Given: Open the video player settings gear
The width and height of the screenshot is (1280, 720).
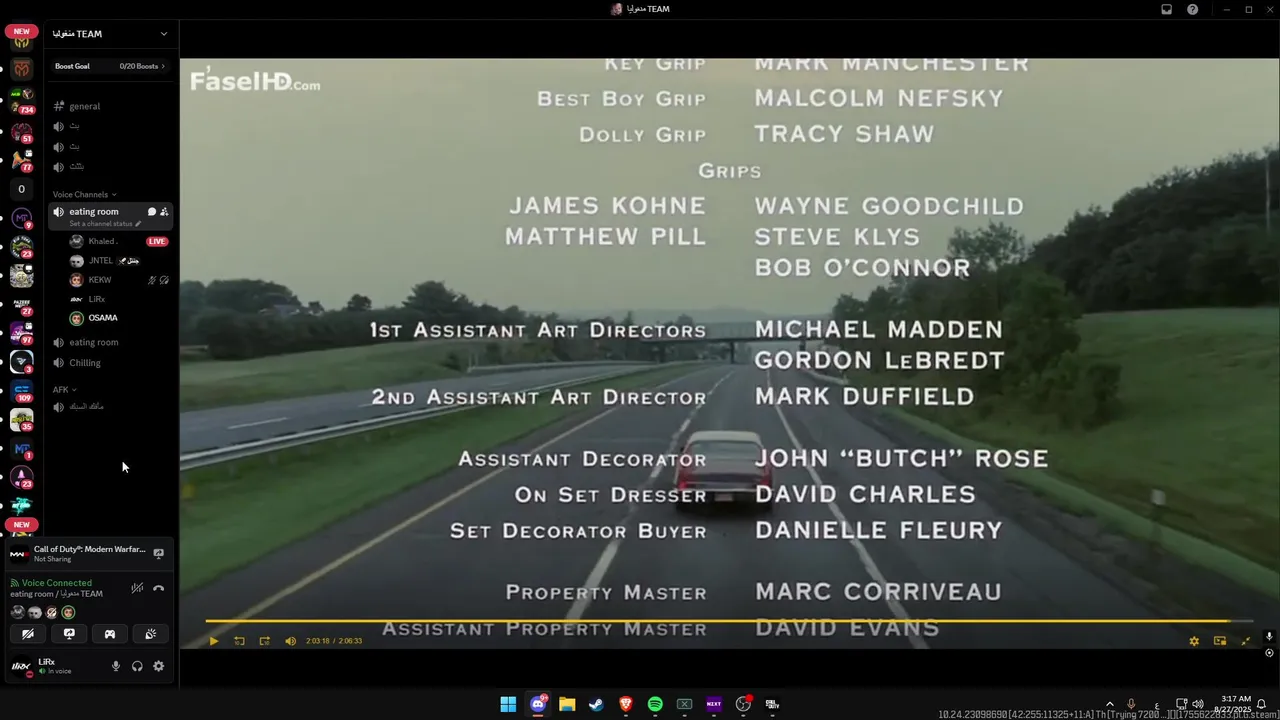Looking at the screenshot, I should click(x=1194, y=641).
